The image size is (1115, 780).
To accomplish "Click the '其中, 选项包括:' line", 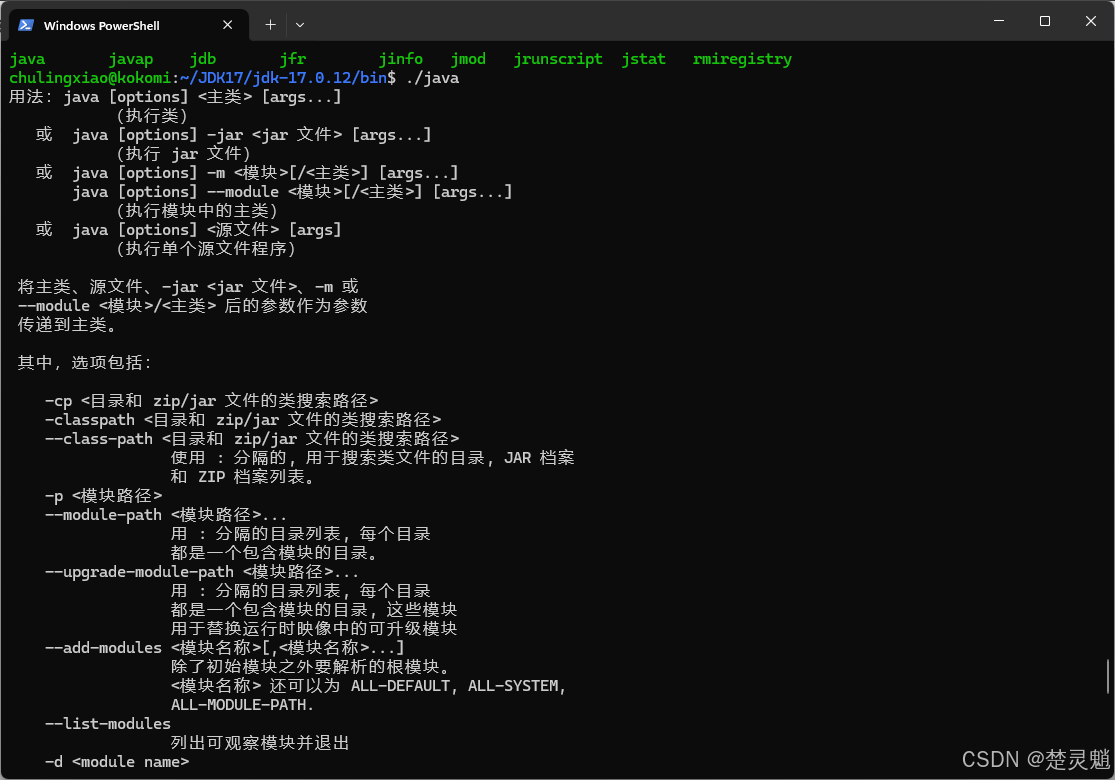I will [85, 363].
